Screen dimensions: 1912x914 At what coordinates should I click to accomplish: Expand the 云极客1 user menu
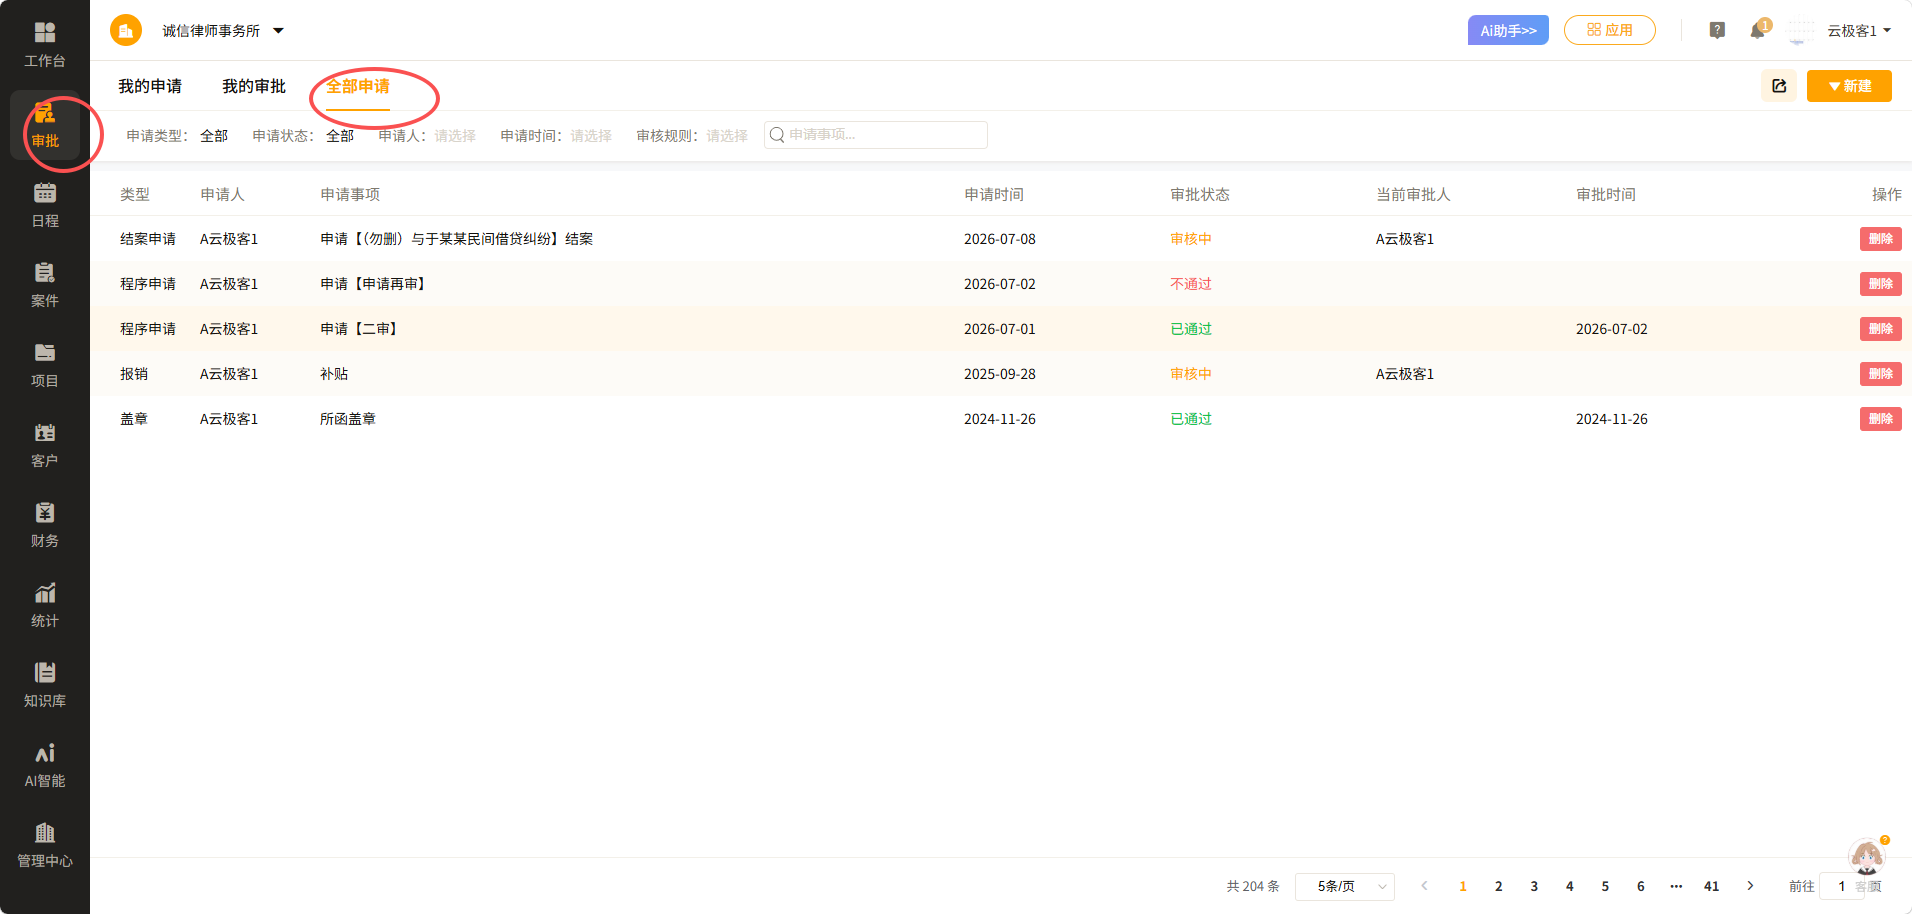click(1859, 31)
